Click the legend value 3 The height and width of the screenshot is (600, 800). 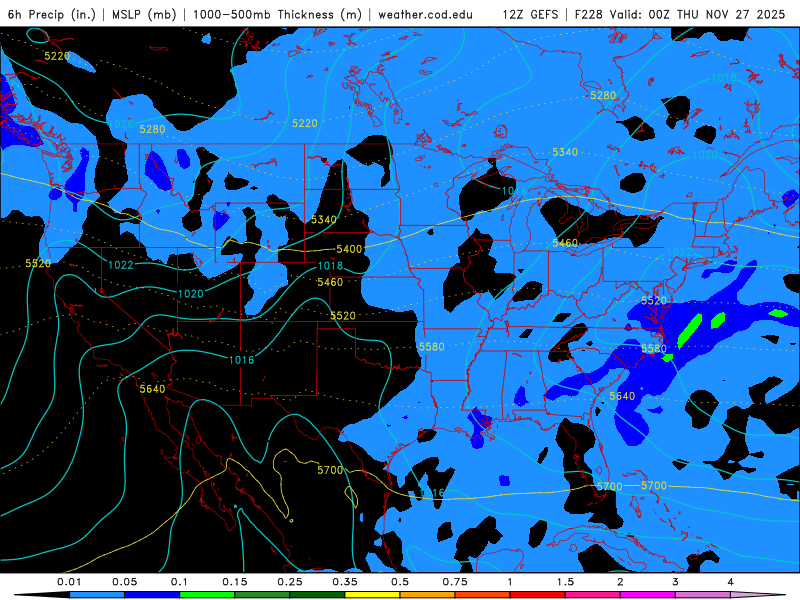675,582
